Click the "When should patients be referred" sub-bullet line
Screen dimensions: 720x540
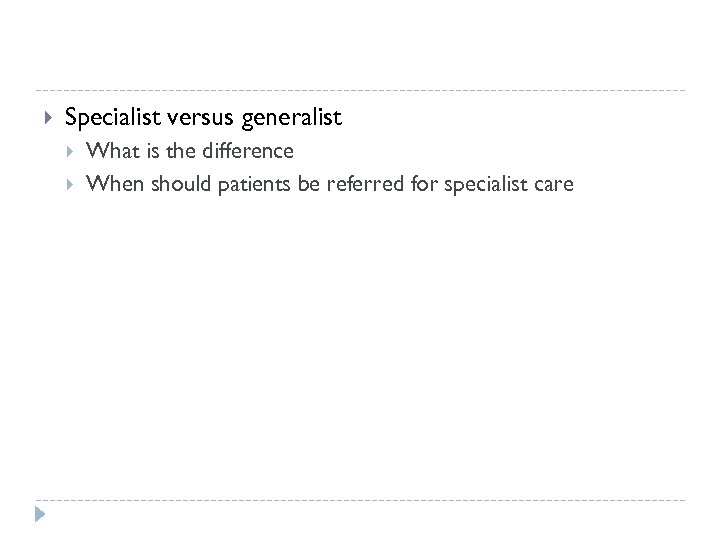click(330, 184)
